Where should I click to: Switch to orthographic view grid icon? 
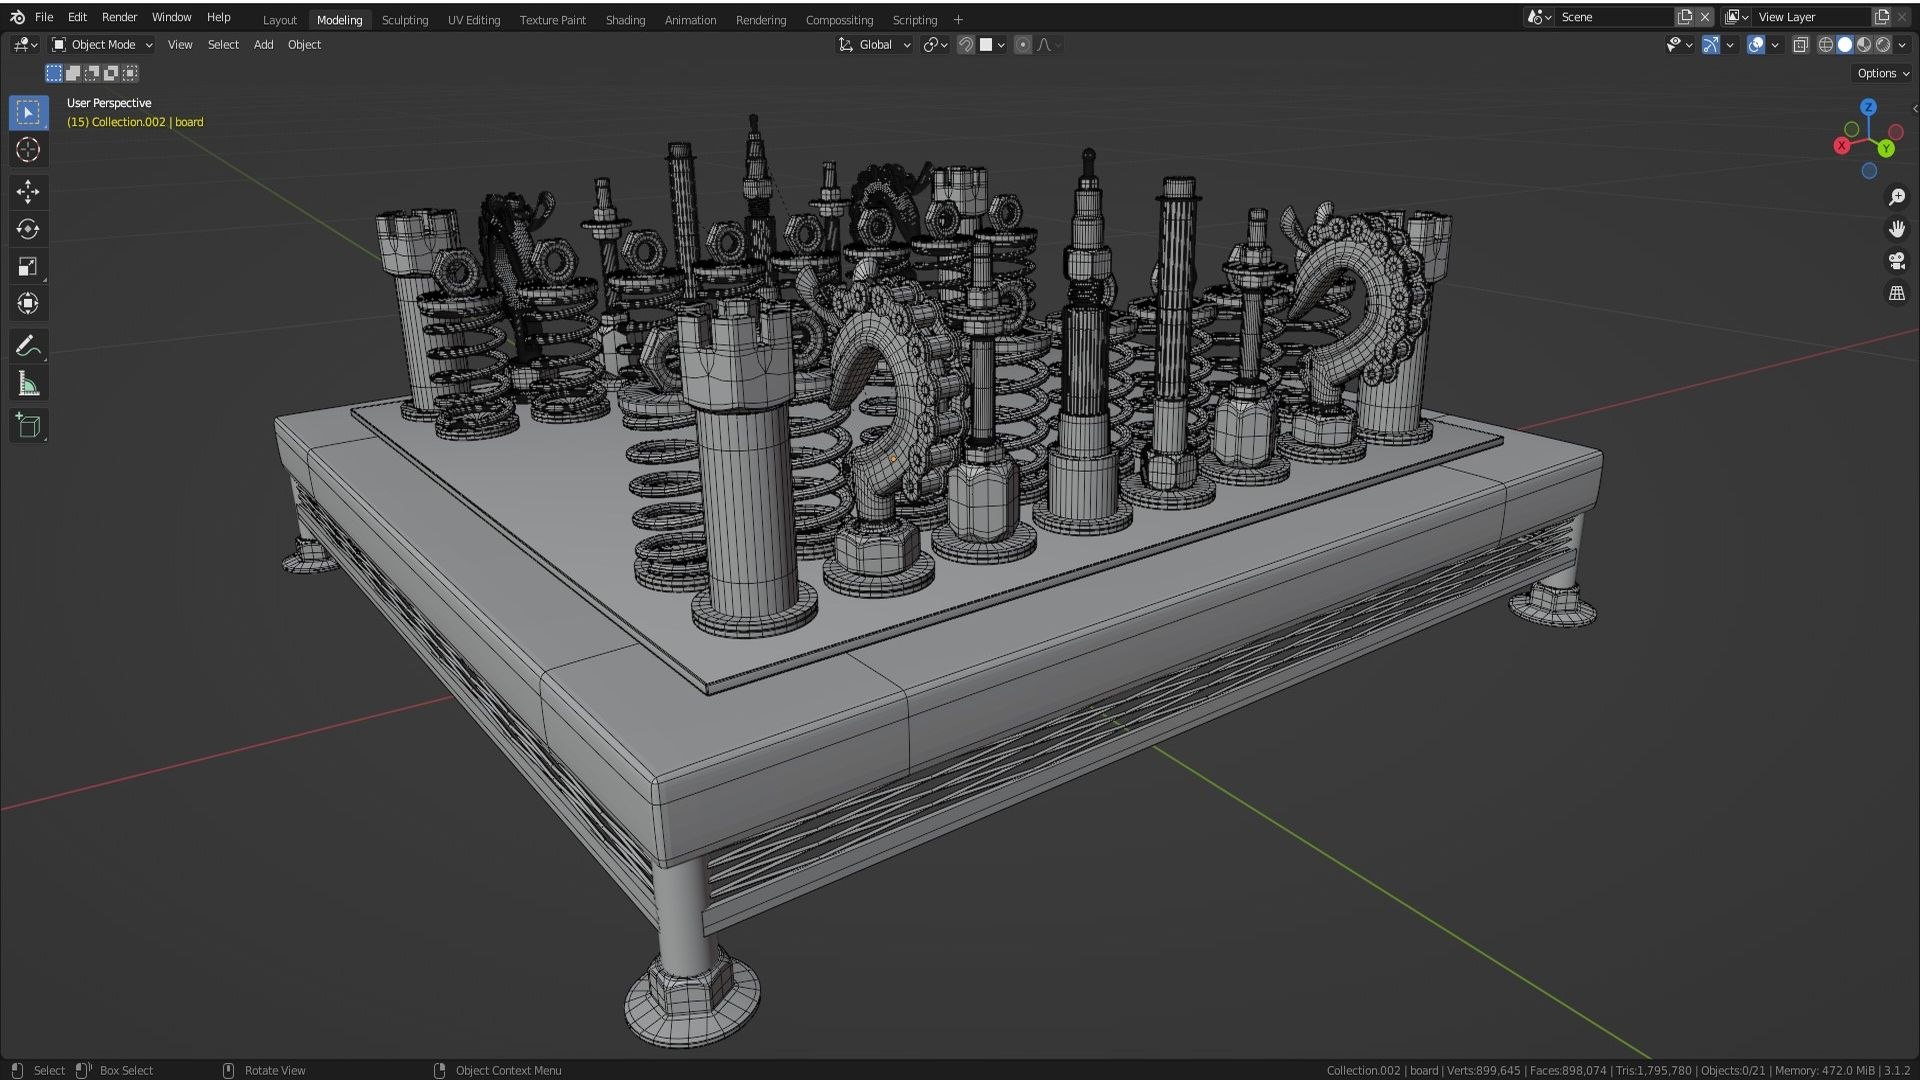click(x=1897, y=293)
